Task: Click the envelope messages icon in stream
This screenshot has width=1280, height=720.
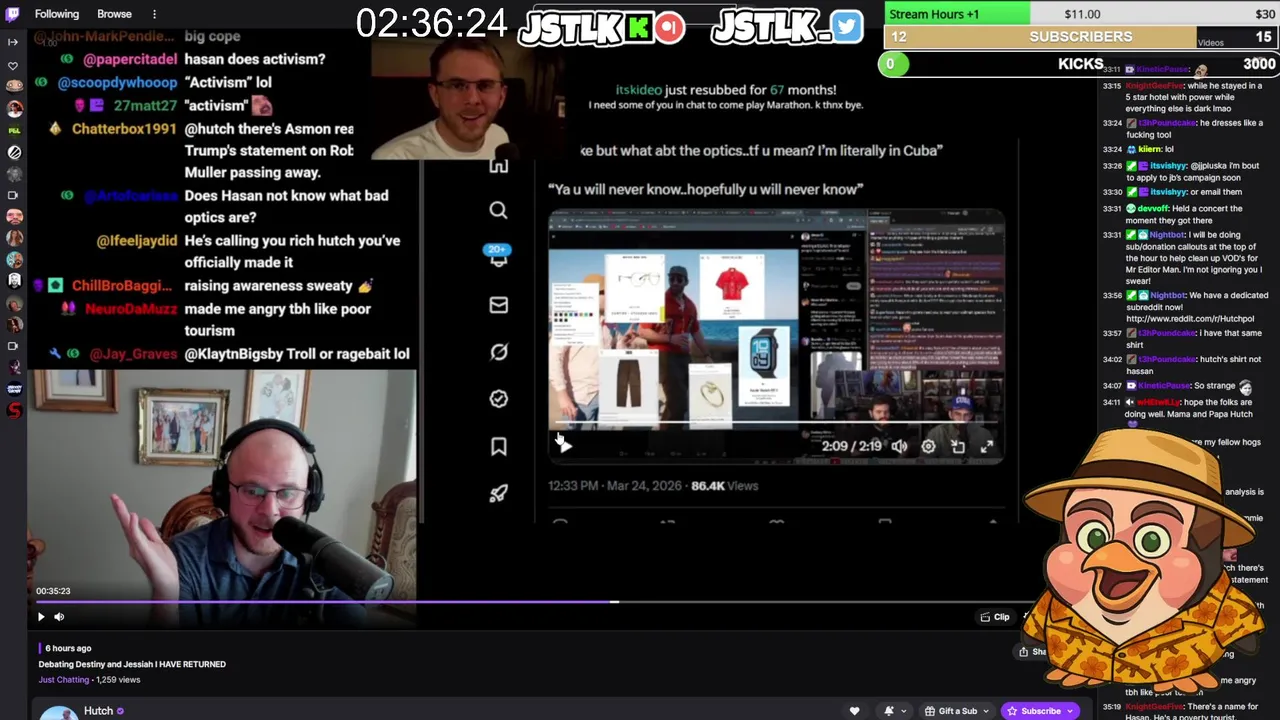Action: (498, 305)
